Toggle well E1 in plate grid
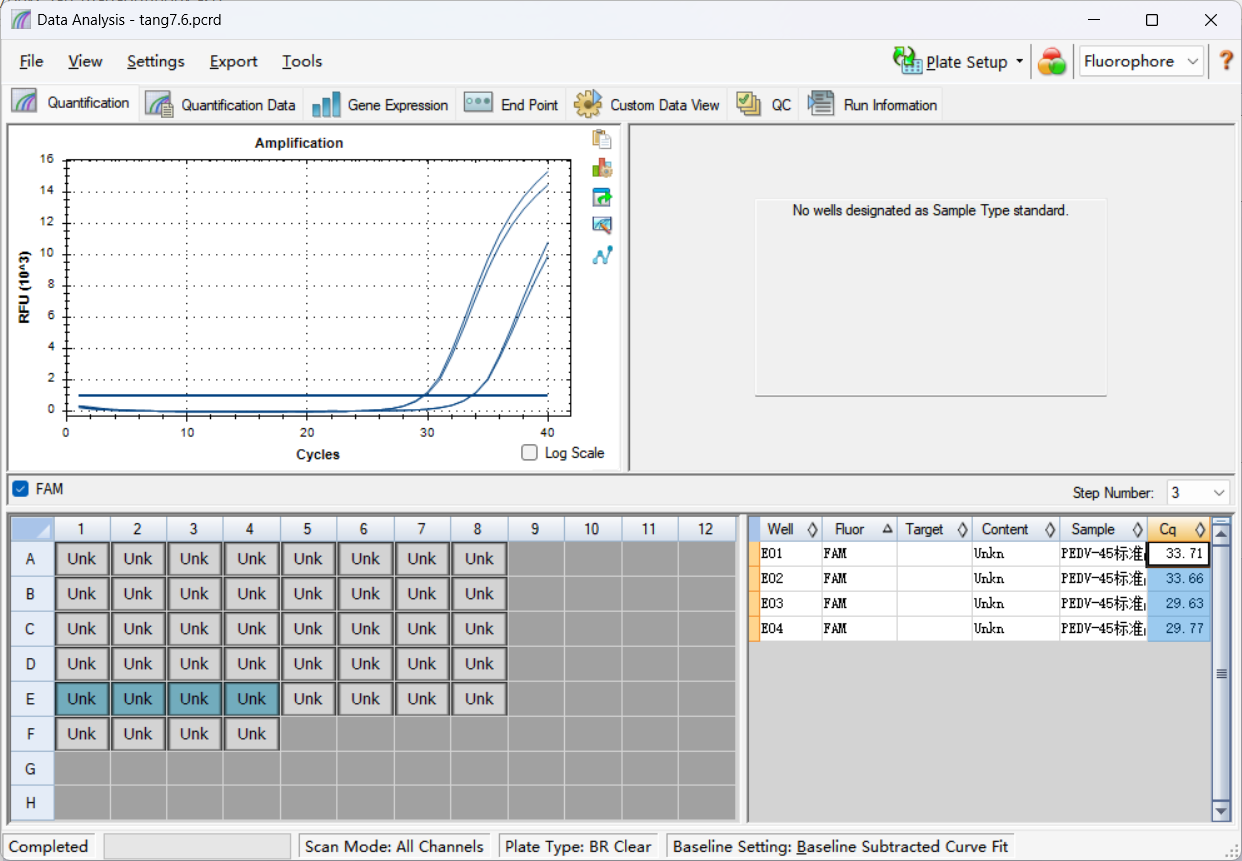 [x=82, y=699]
